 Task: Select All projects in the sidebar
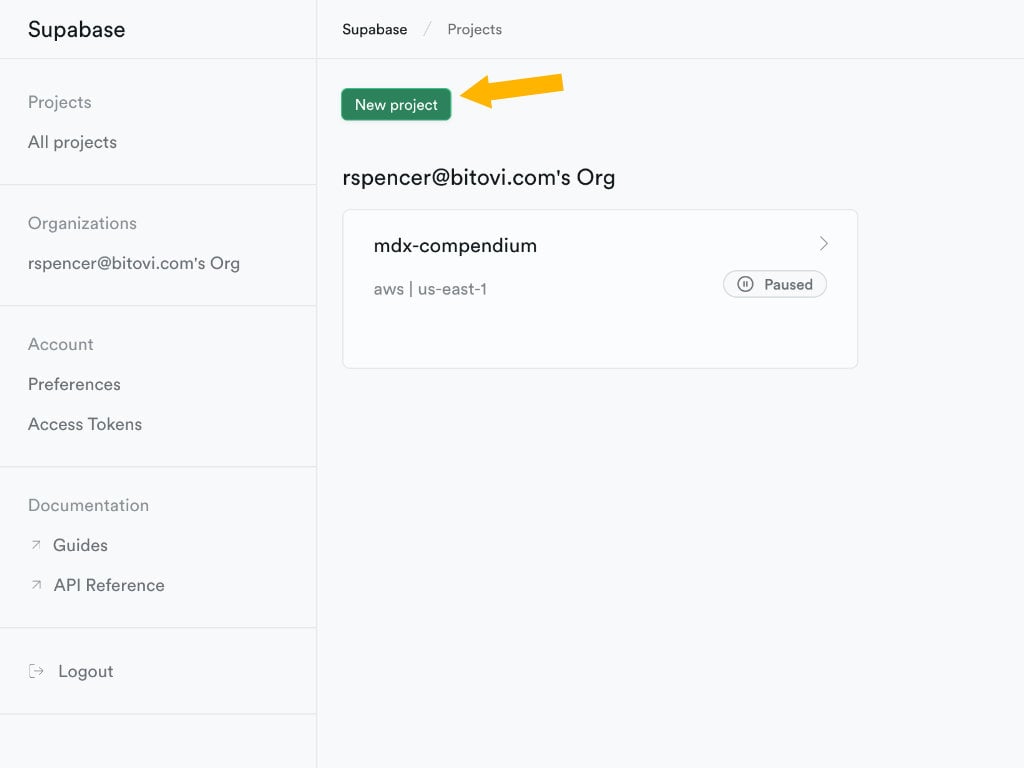click(71, 142)
